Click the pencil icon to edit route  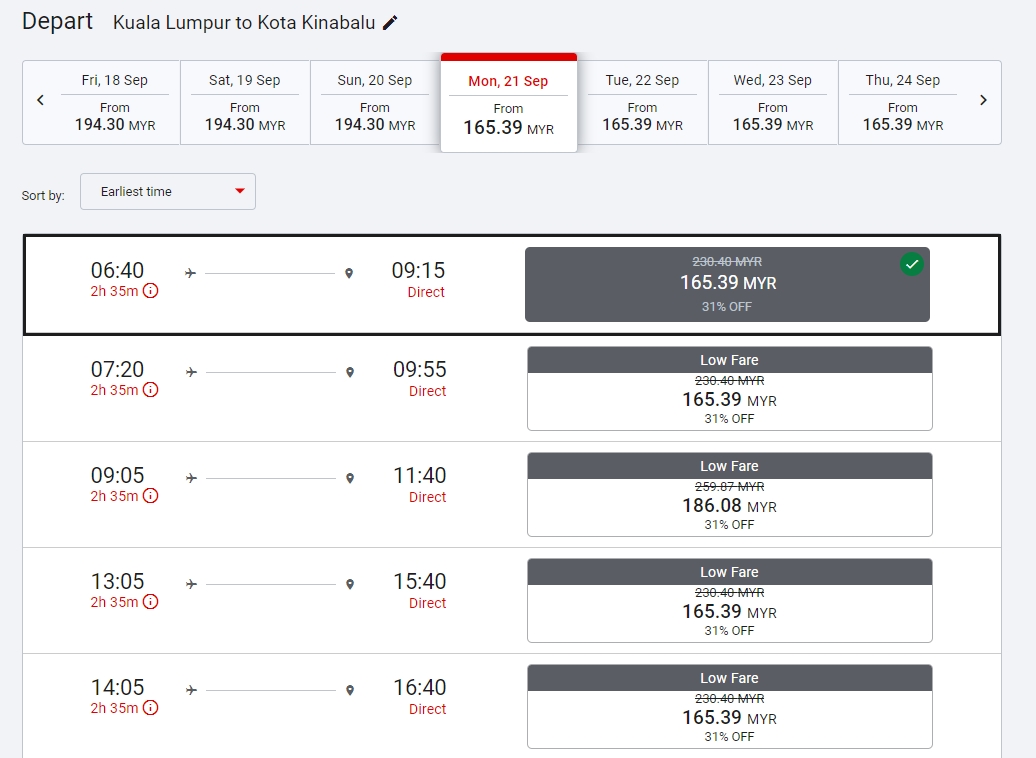pyautogui.click(x=390, y=23)
